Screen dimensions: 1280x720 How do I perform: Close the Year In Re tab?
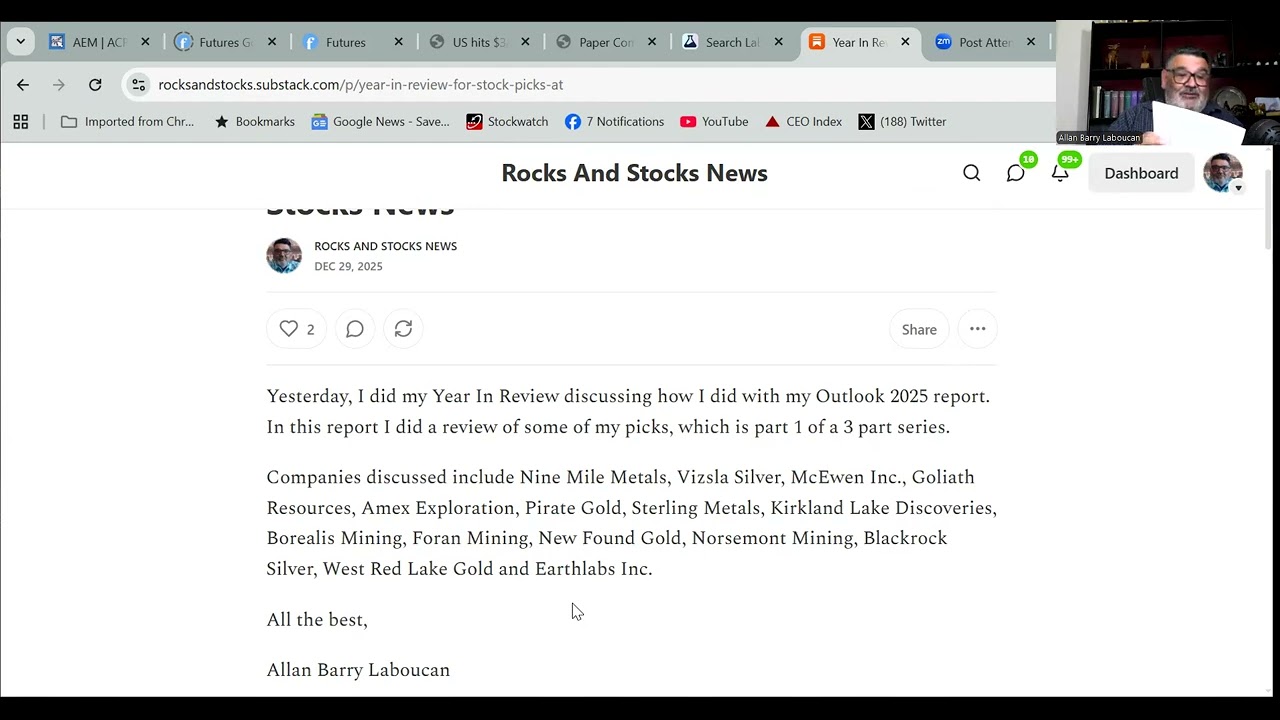click(x=905, y=42)
